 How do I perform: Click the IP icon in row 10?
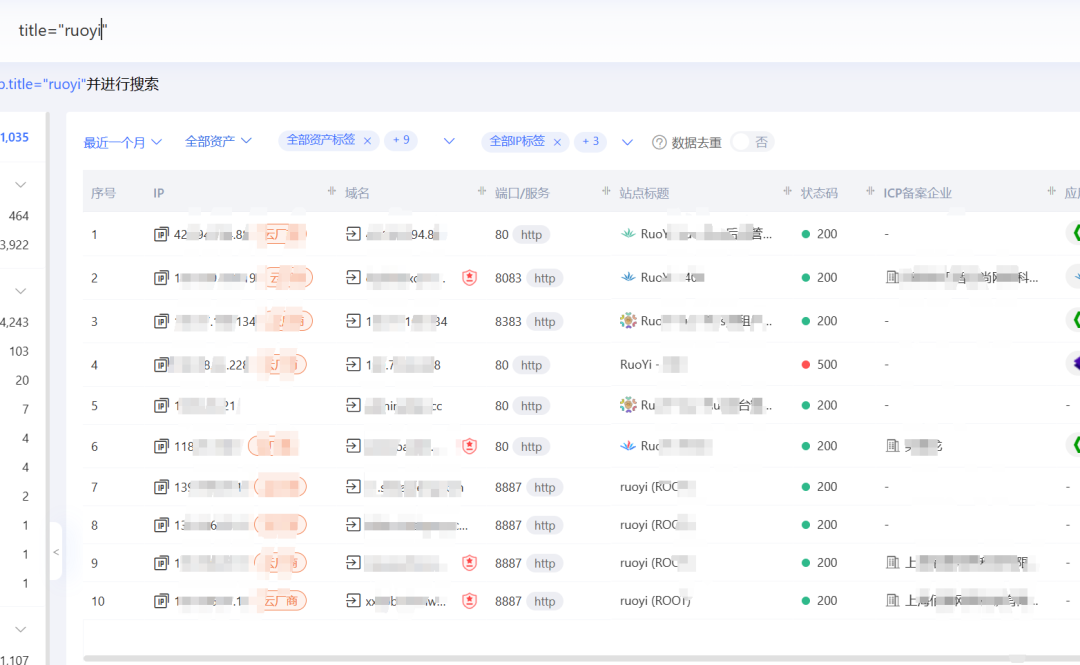click(x=160, y=601)
